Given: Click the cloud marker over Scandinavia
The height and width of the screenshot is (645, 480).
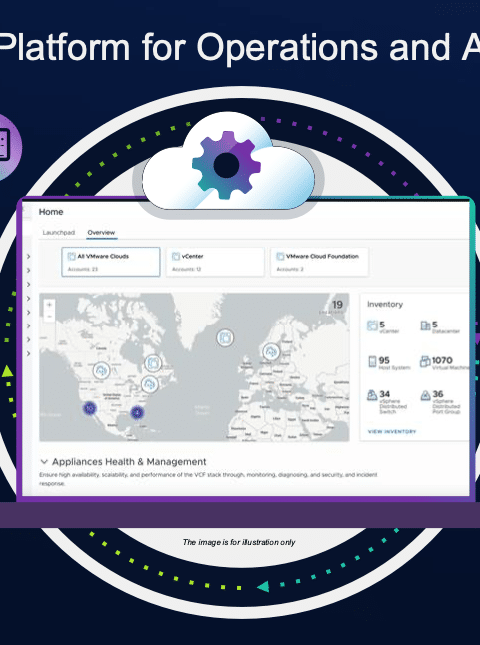Looking at the screenshot, I should coord(271,352).
